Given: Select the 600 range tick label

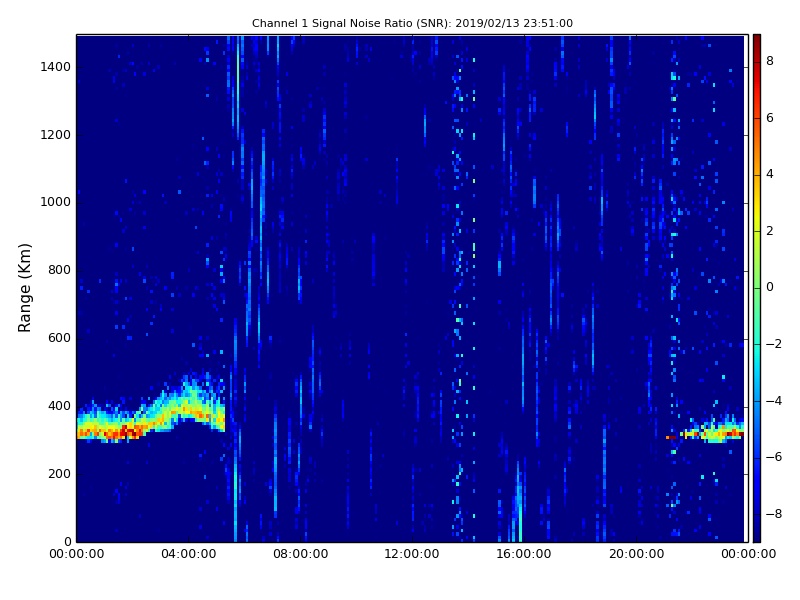Looking at the screenshot, I should [x=58, y=338].
